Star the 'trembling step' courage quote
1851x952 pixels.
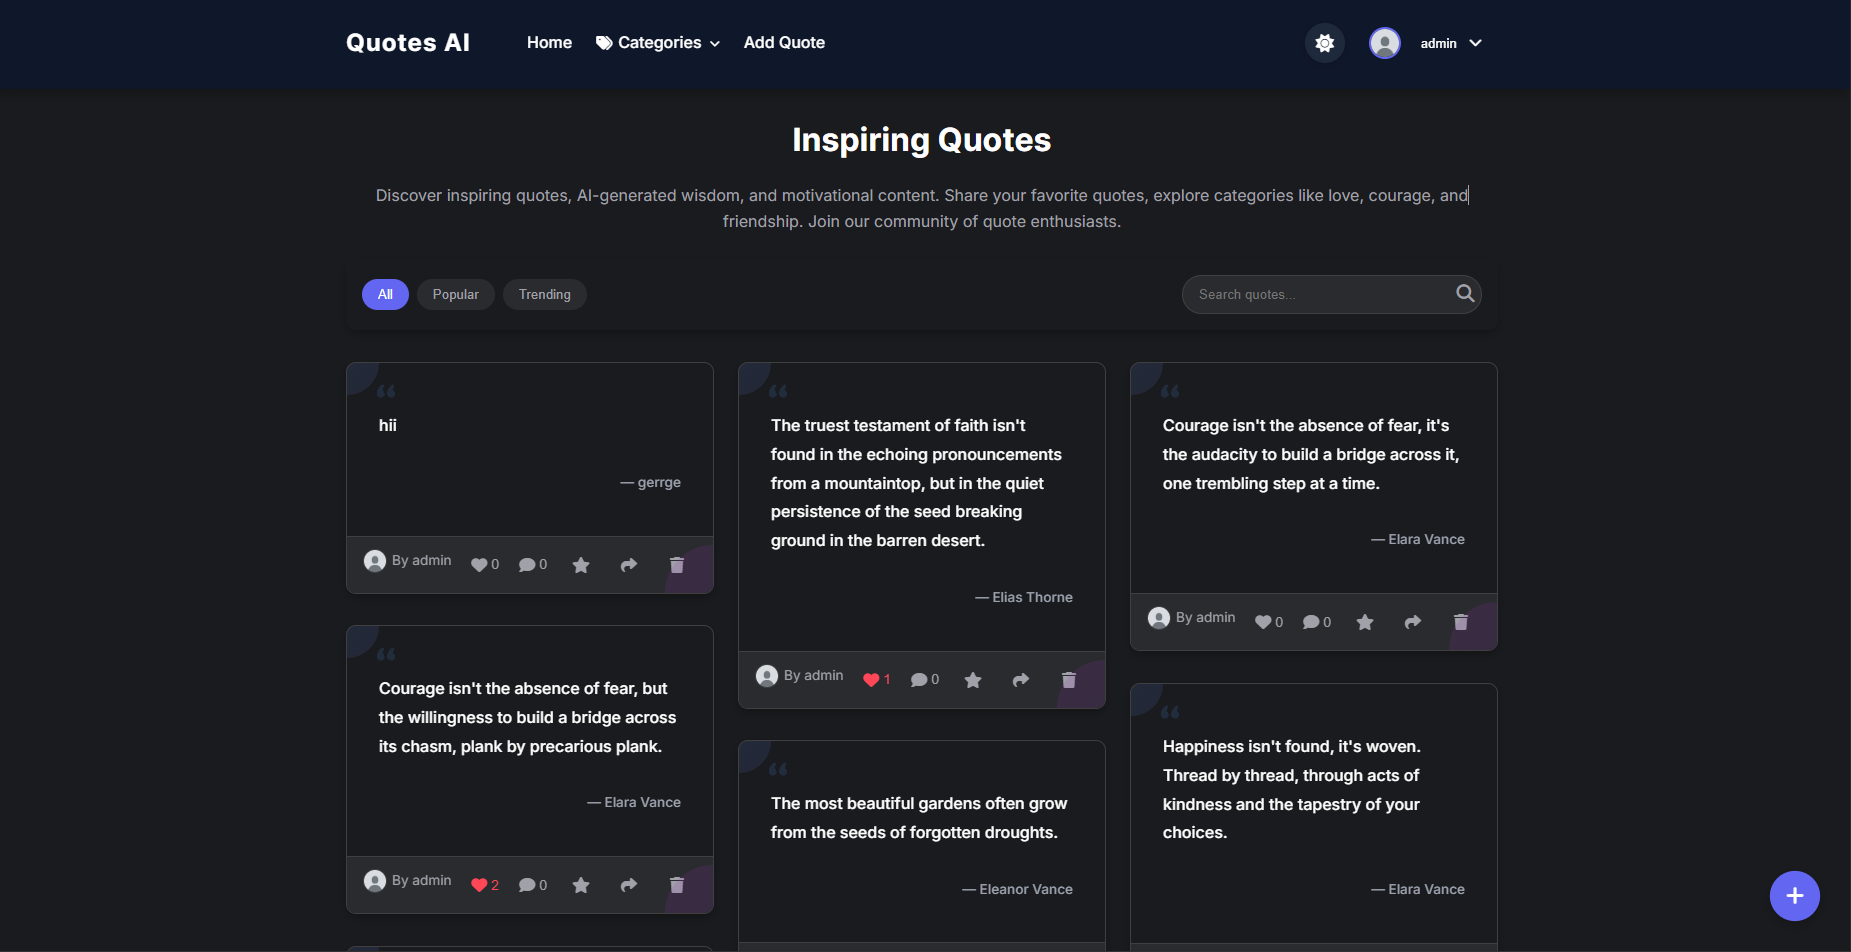tap(1365, 622)
